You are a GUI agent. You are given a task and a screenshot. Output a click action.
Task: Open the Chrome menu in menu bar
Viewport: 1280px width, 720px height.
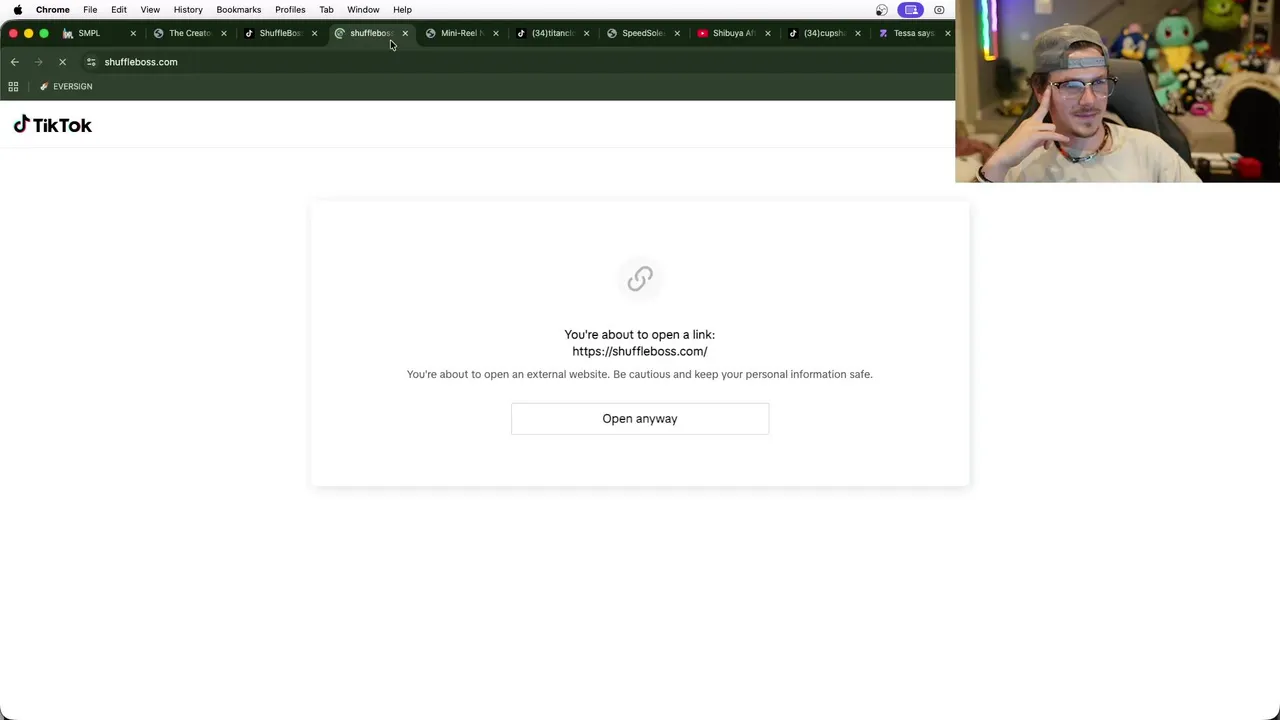point(53,10)
